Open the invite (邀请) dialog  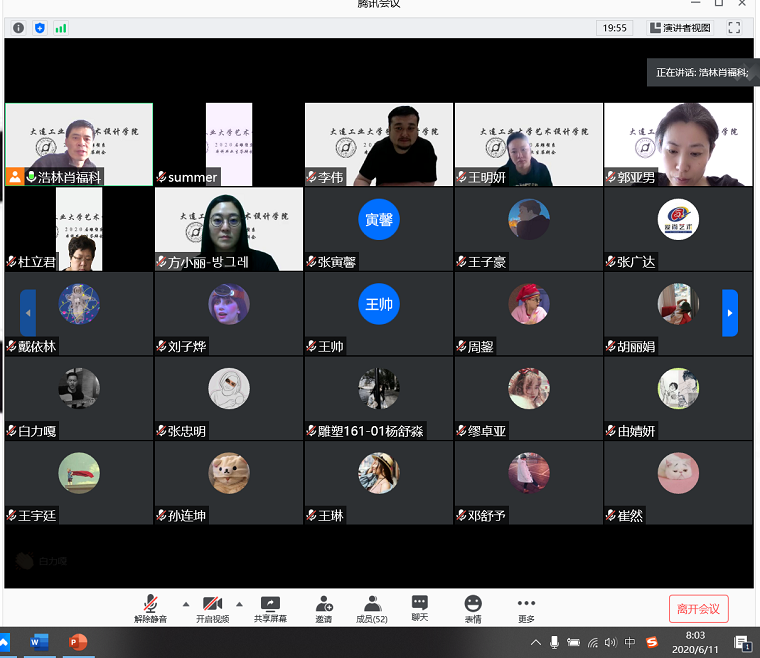(x=324, y=609)
